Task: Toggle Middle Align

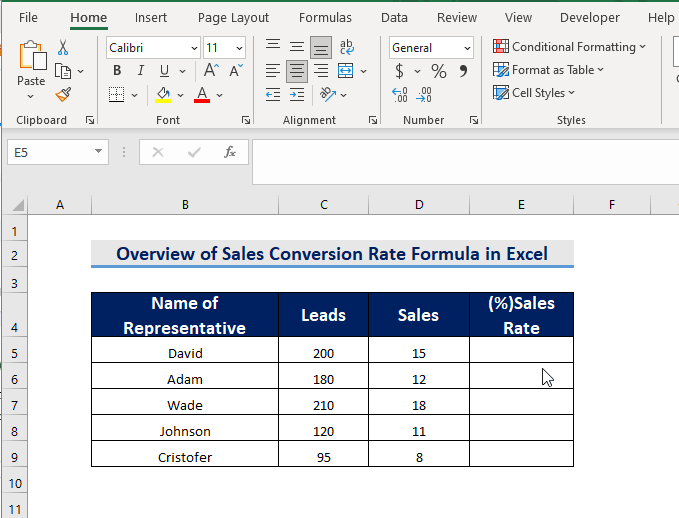Action: 297,47
